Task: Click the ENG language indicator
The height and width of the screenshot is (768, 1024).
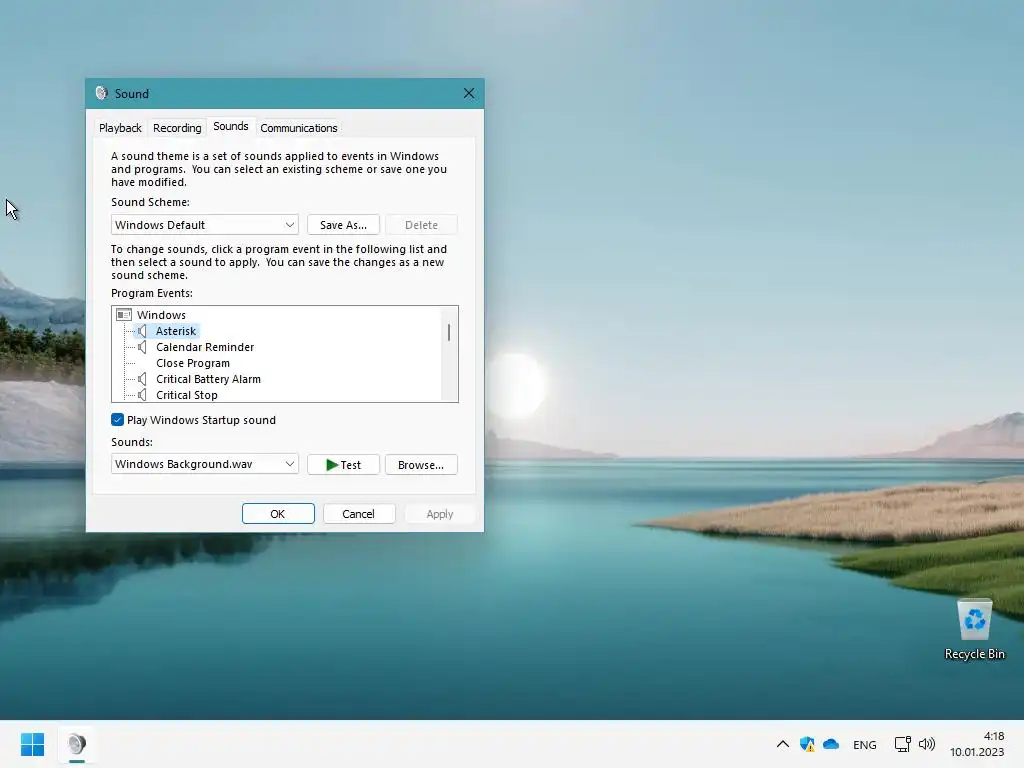Action: tap(865, 744)
